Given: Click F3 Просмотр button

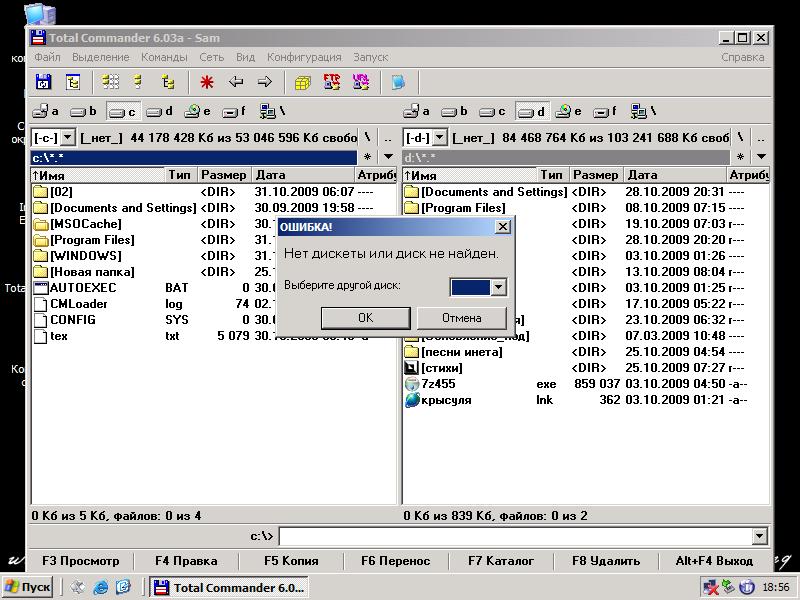Looking at the screenshot, I should point(81,561).
